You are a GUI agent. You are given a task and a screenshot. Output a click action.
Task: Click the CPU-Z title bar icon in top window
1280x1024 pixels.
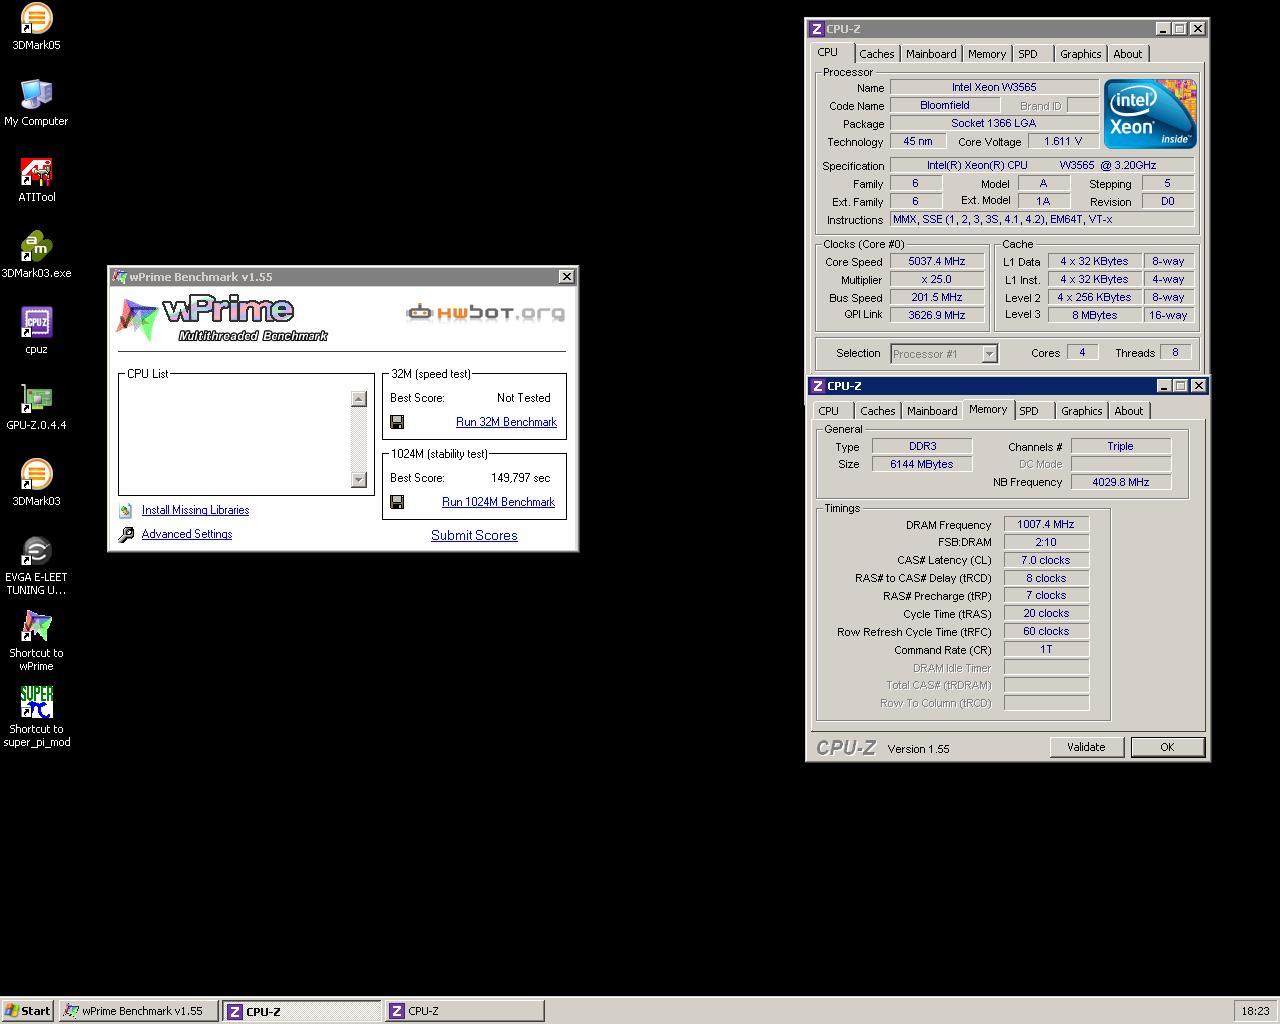[x=817, y=29]
